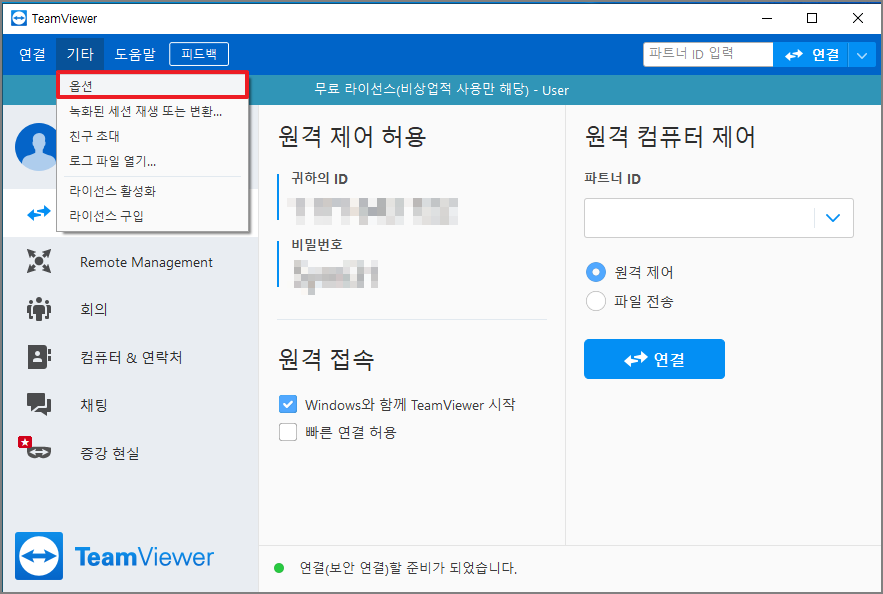The width and height of the screenshot is (883, 594).
Task: Click the 연결할 준비가 되었습니다 status text
Action: (408, 568)
